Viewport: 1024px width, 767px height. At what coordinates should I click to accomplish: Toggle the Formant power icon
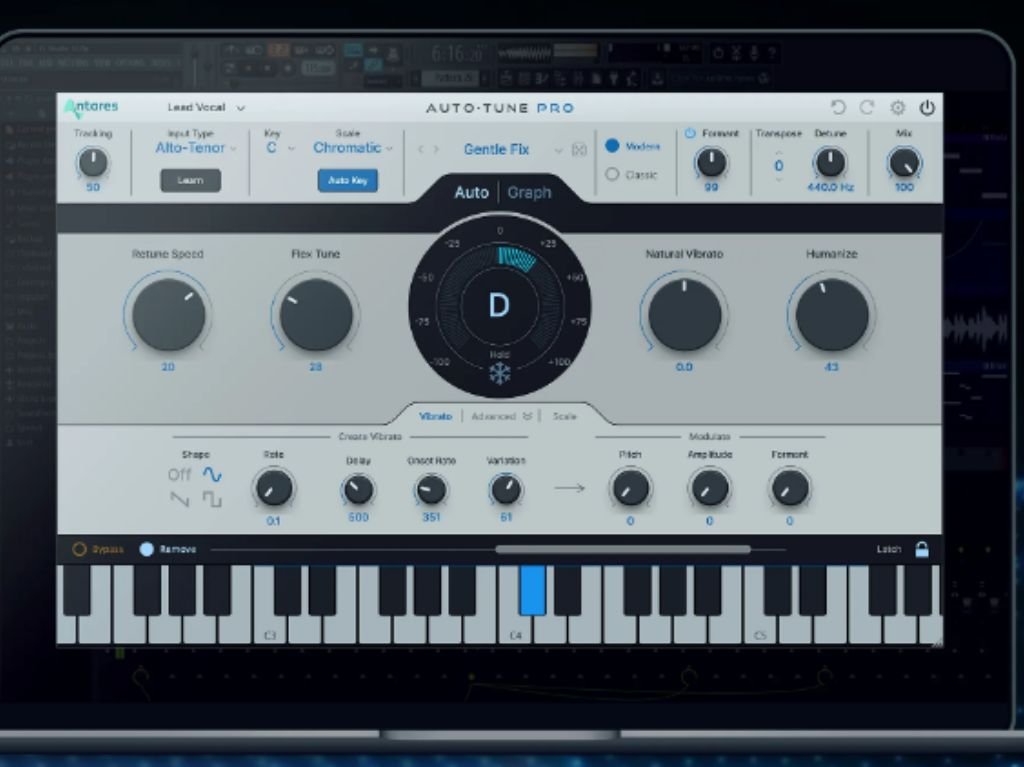click(x=690, y=133)
